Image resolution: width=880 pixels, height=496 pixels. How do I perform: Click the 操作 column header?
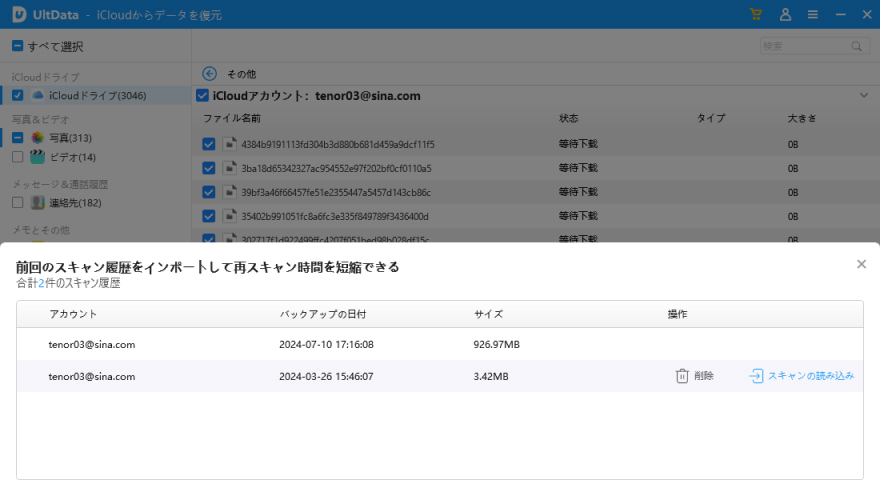coord(677,314)
